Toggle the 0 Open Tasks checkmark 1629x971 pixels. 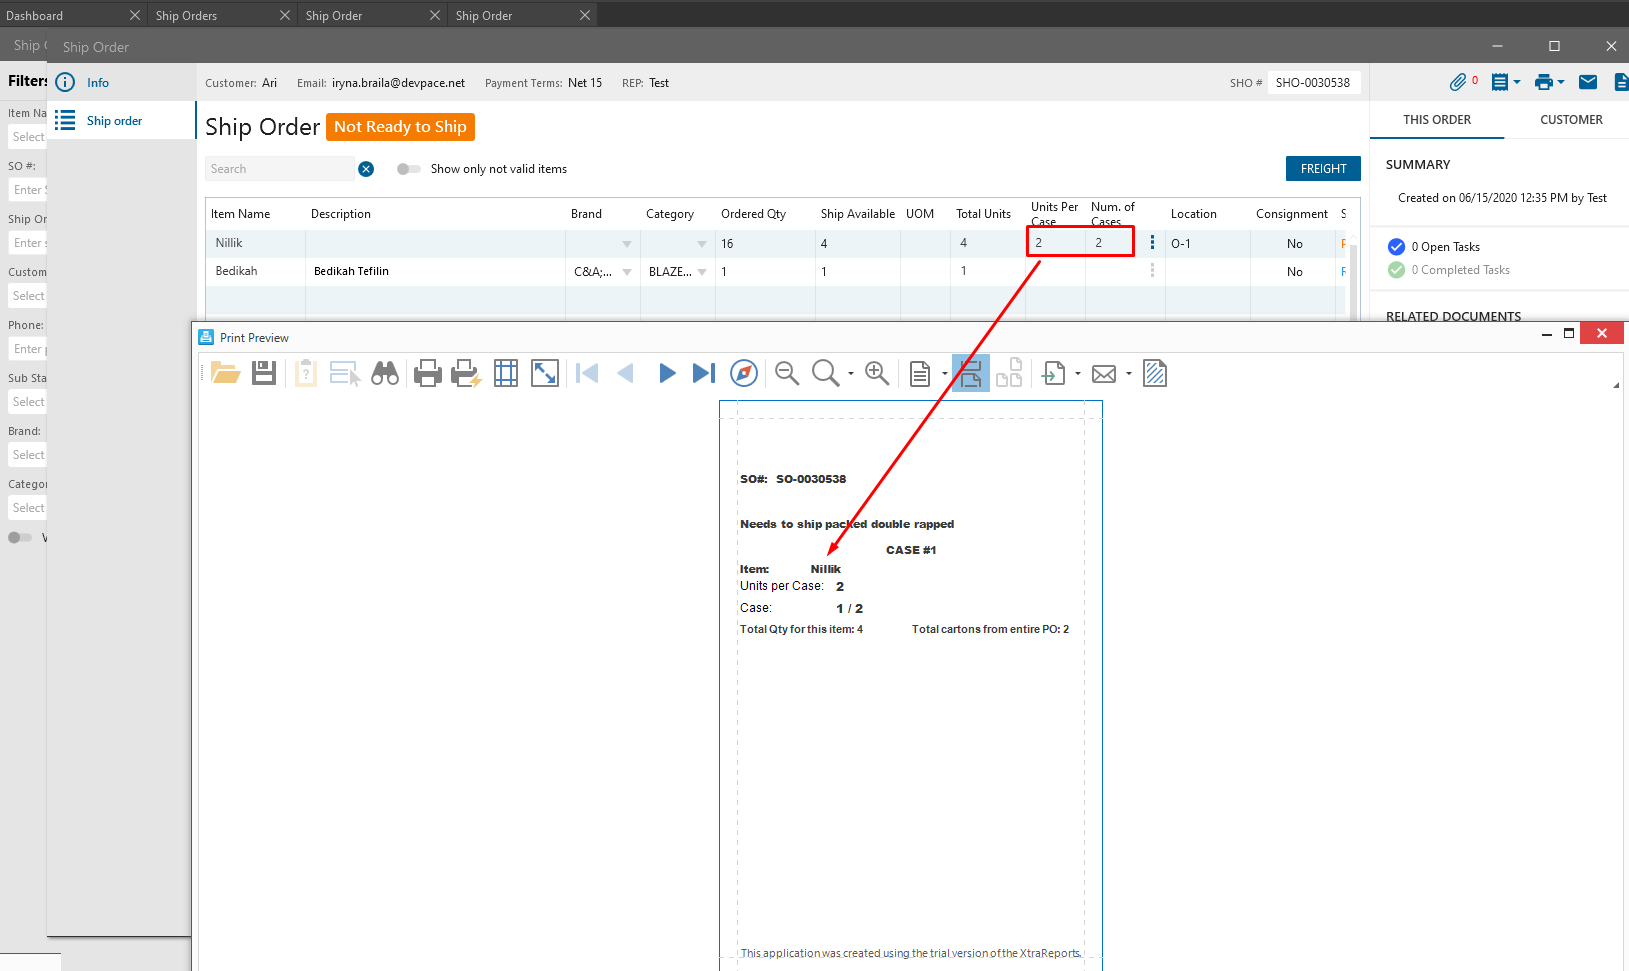click(x=1397, y=247)
